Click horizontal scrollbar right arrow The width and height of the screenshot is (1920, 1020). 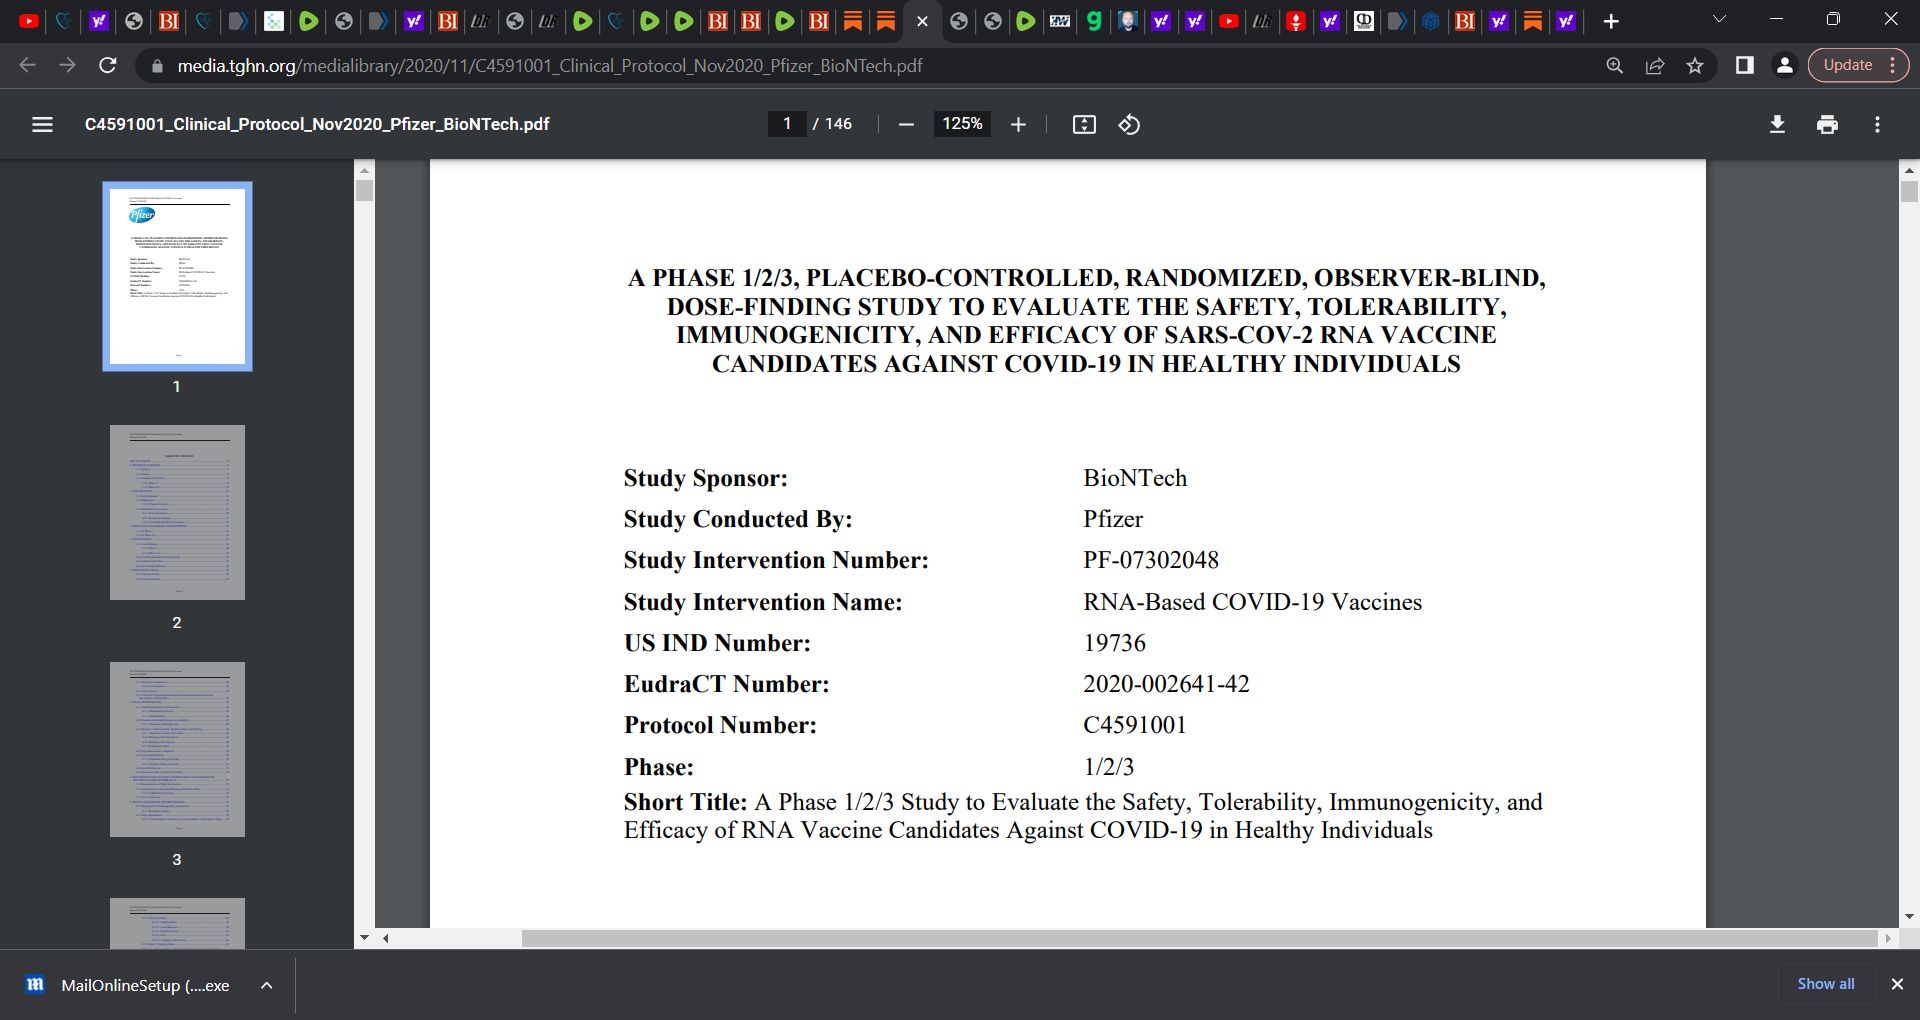click(1888, 938)
